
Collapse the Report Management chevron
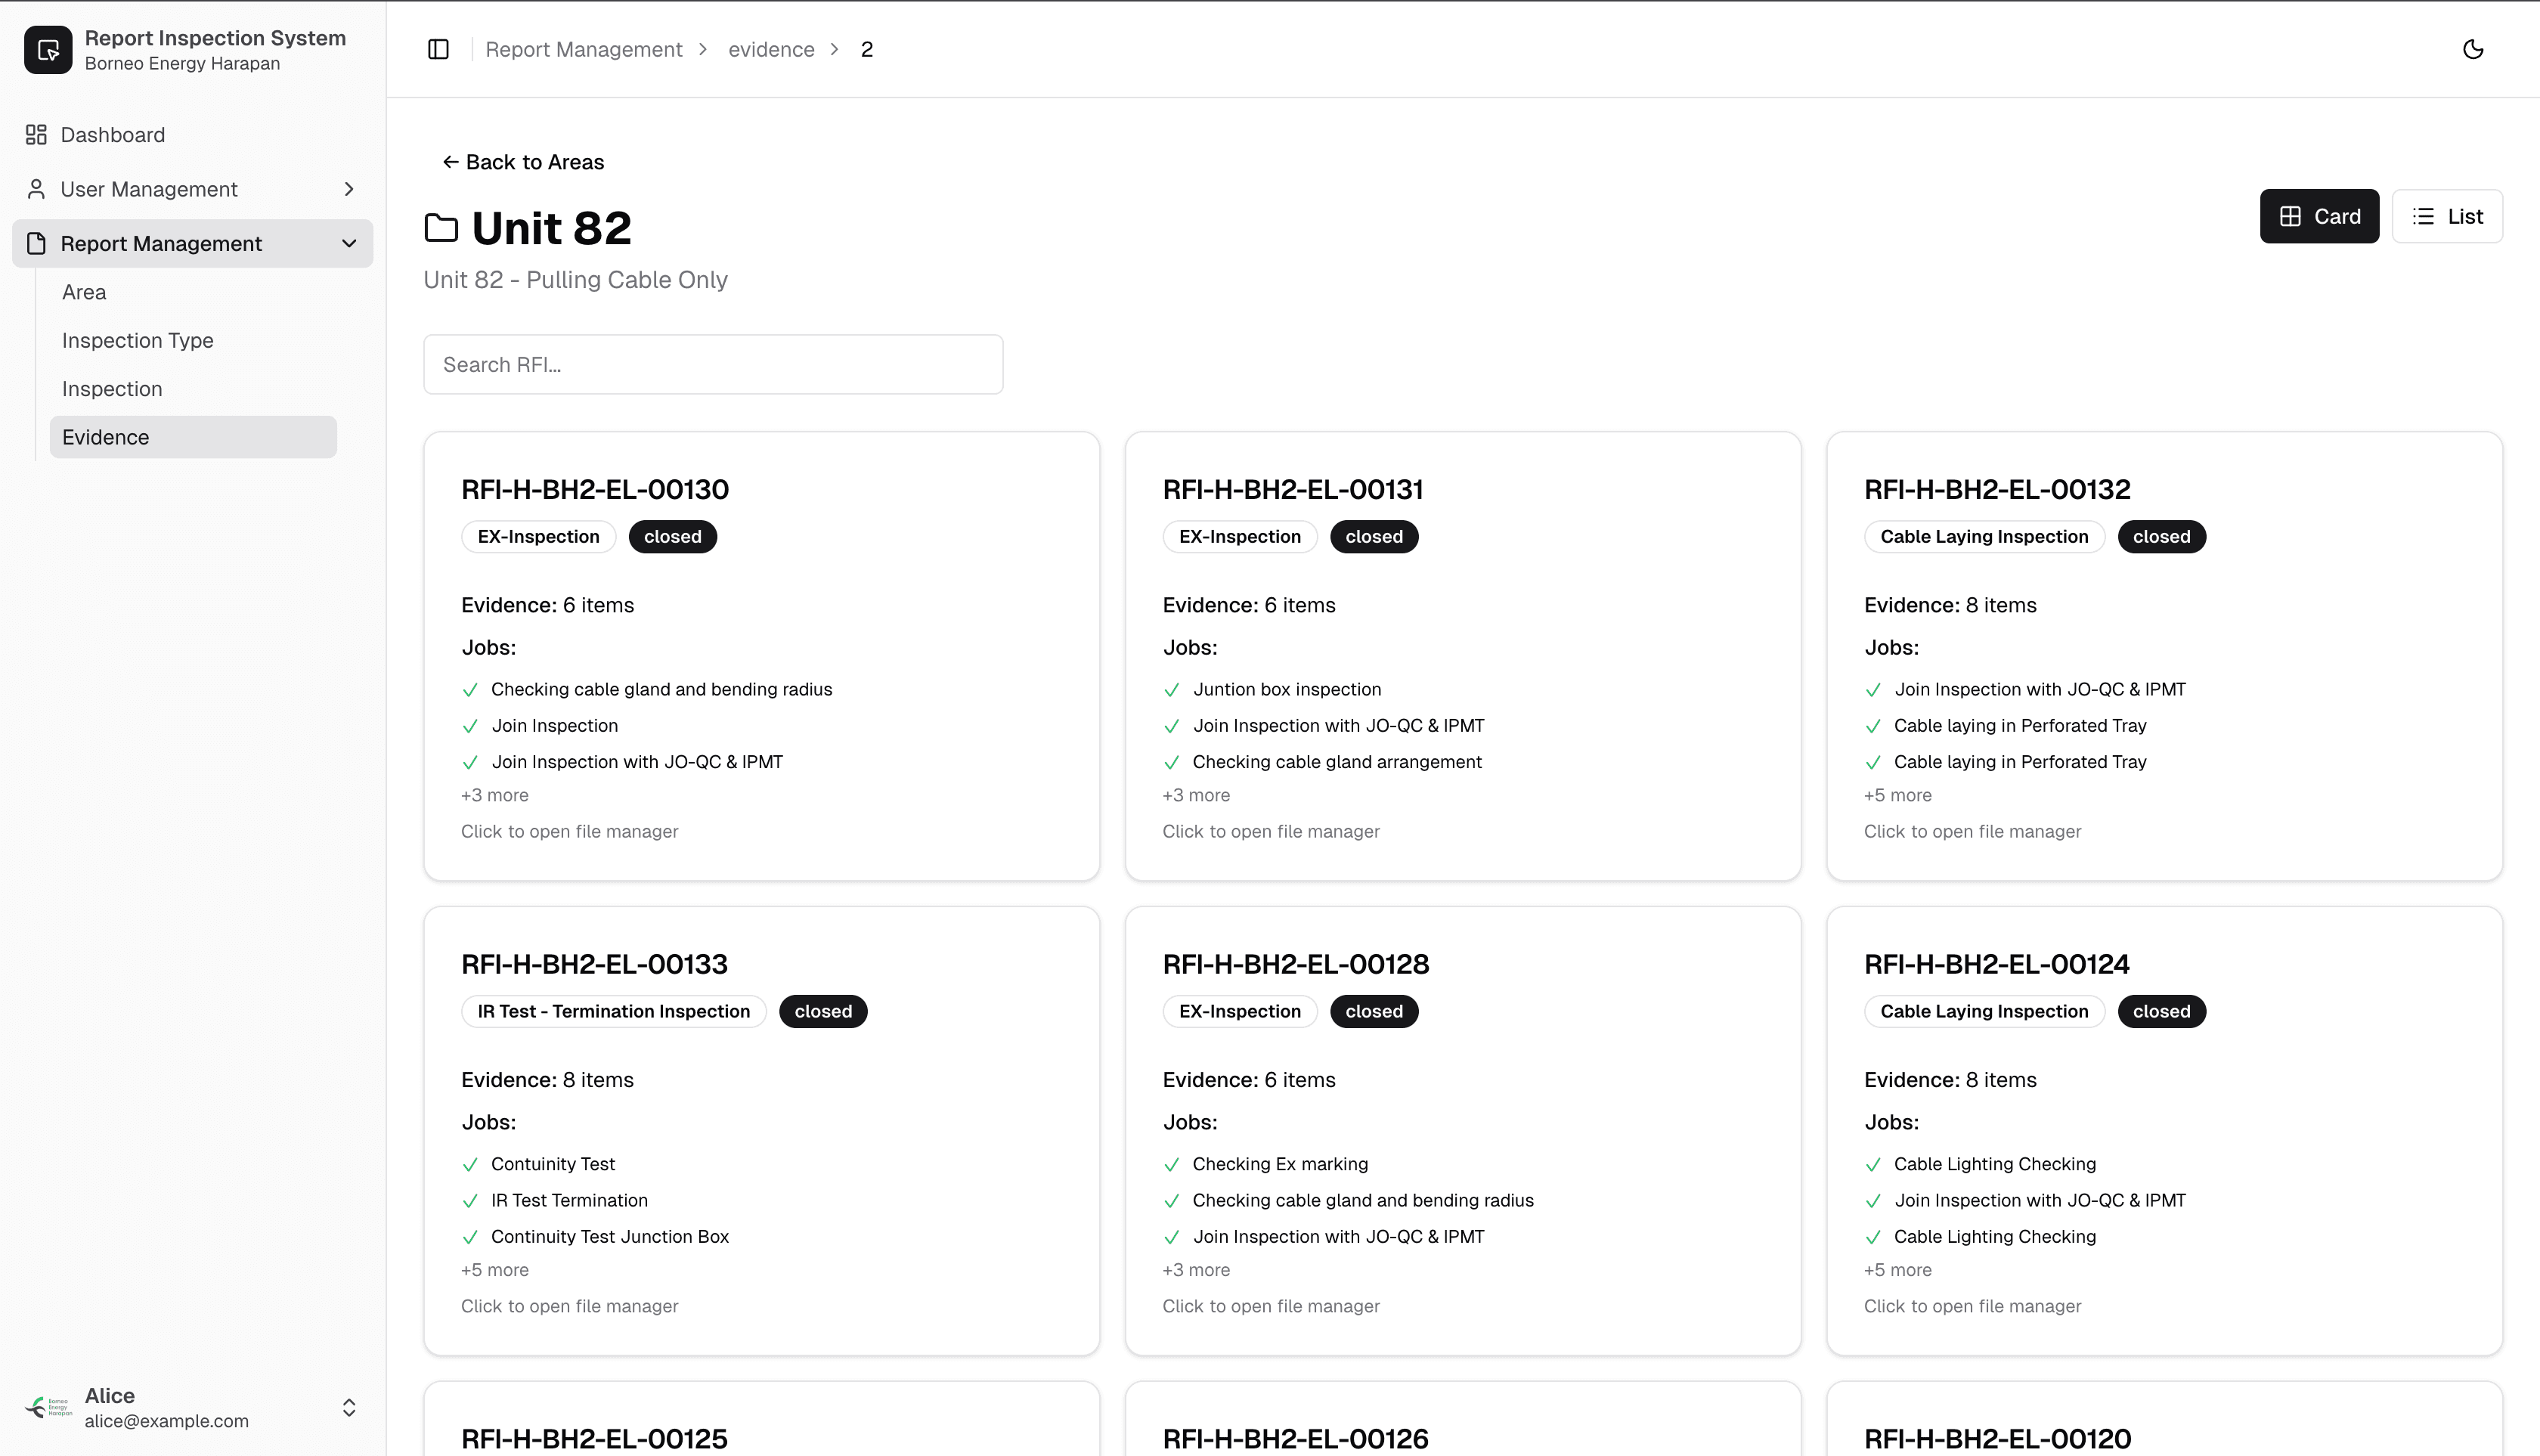349,243
